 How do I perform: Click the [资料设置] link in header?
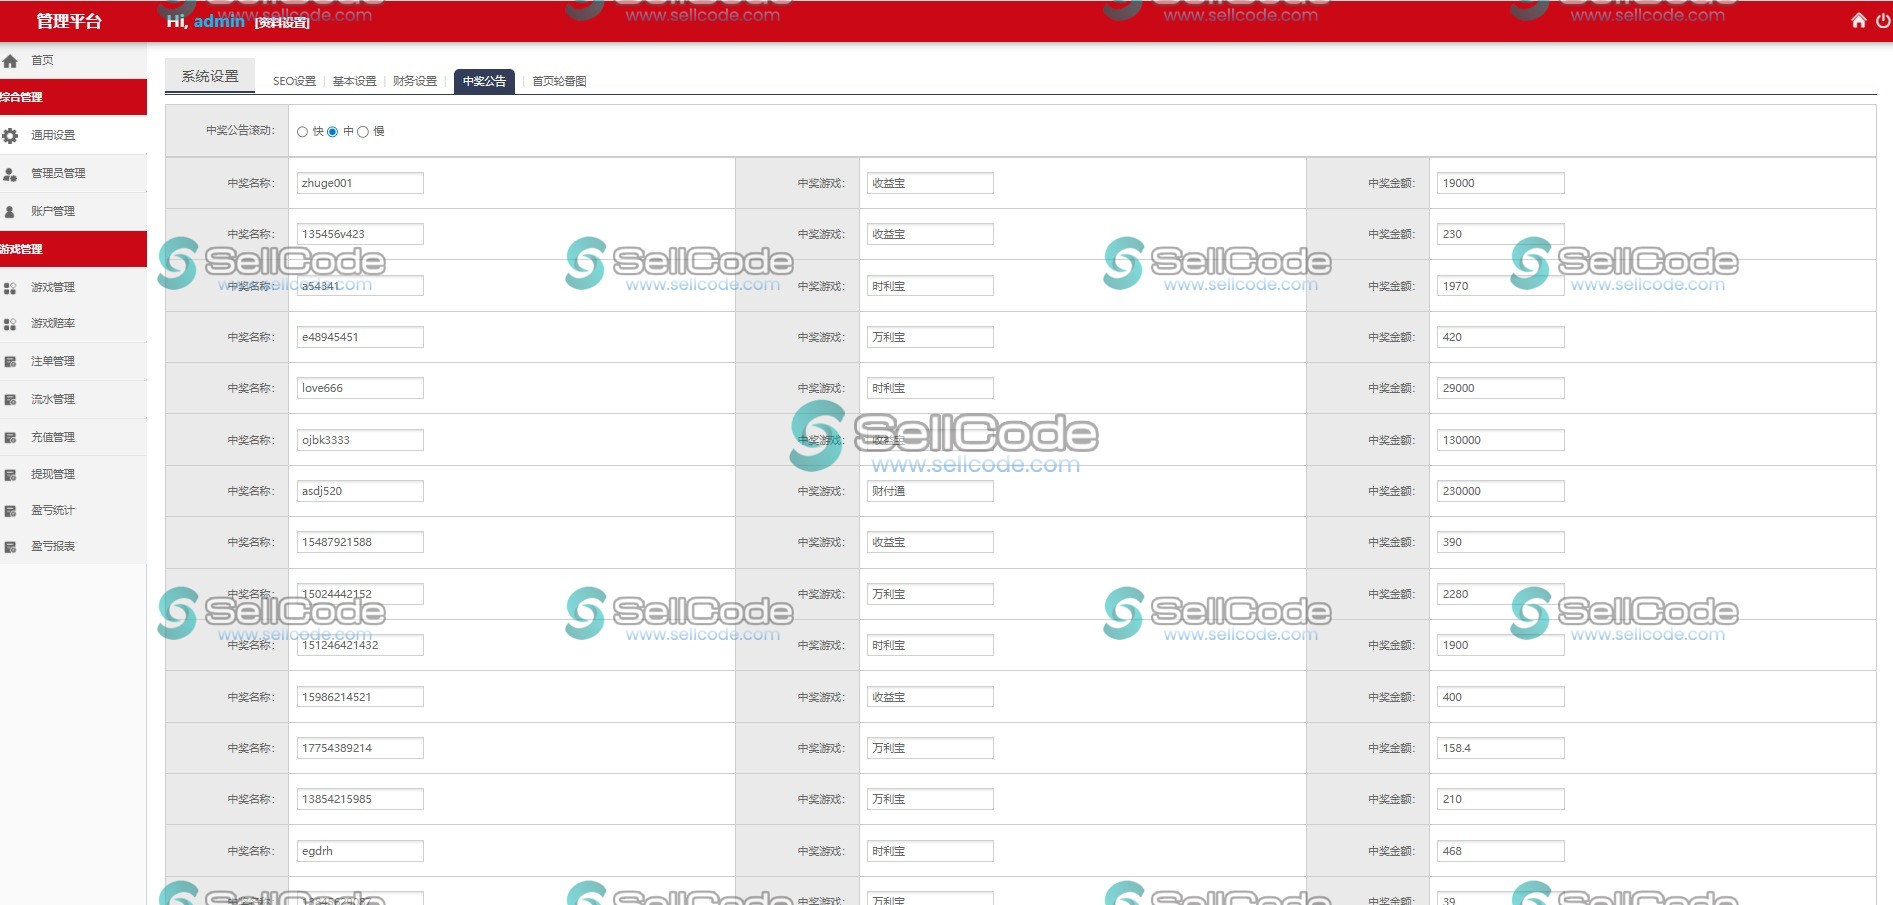click(282, 22)
